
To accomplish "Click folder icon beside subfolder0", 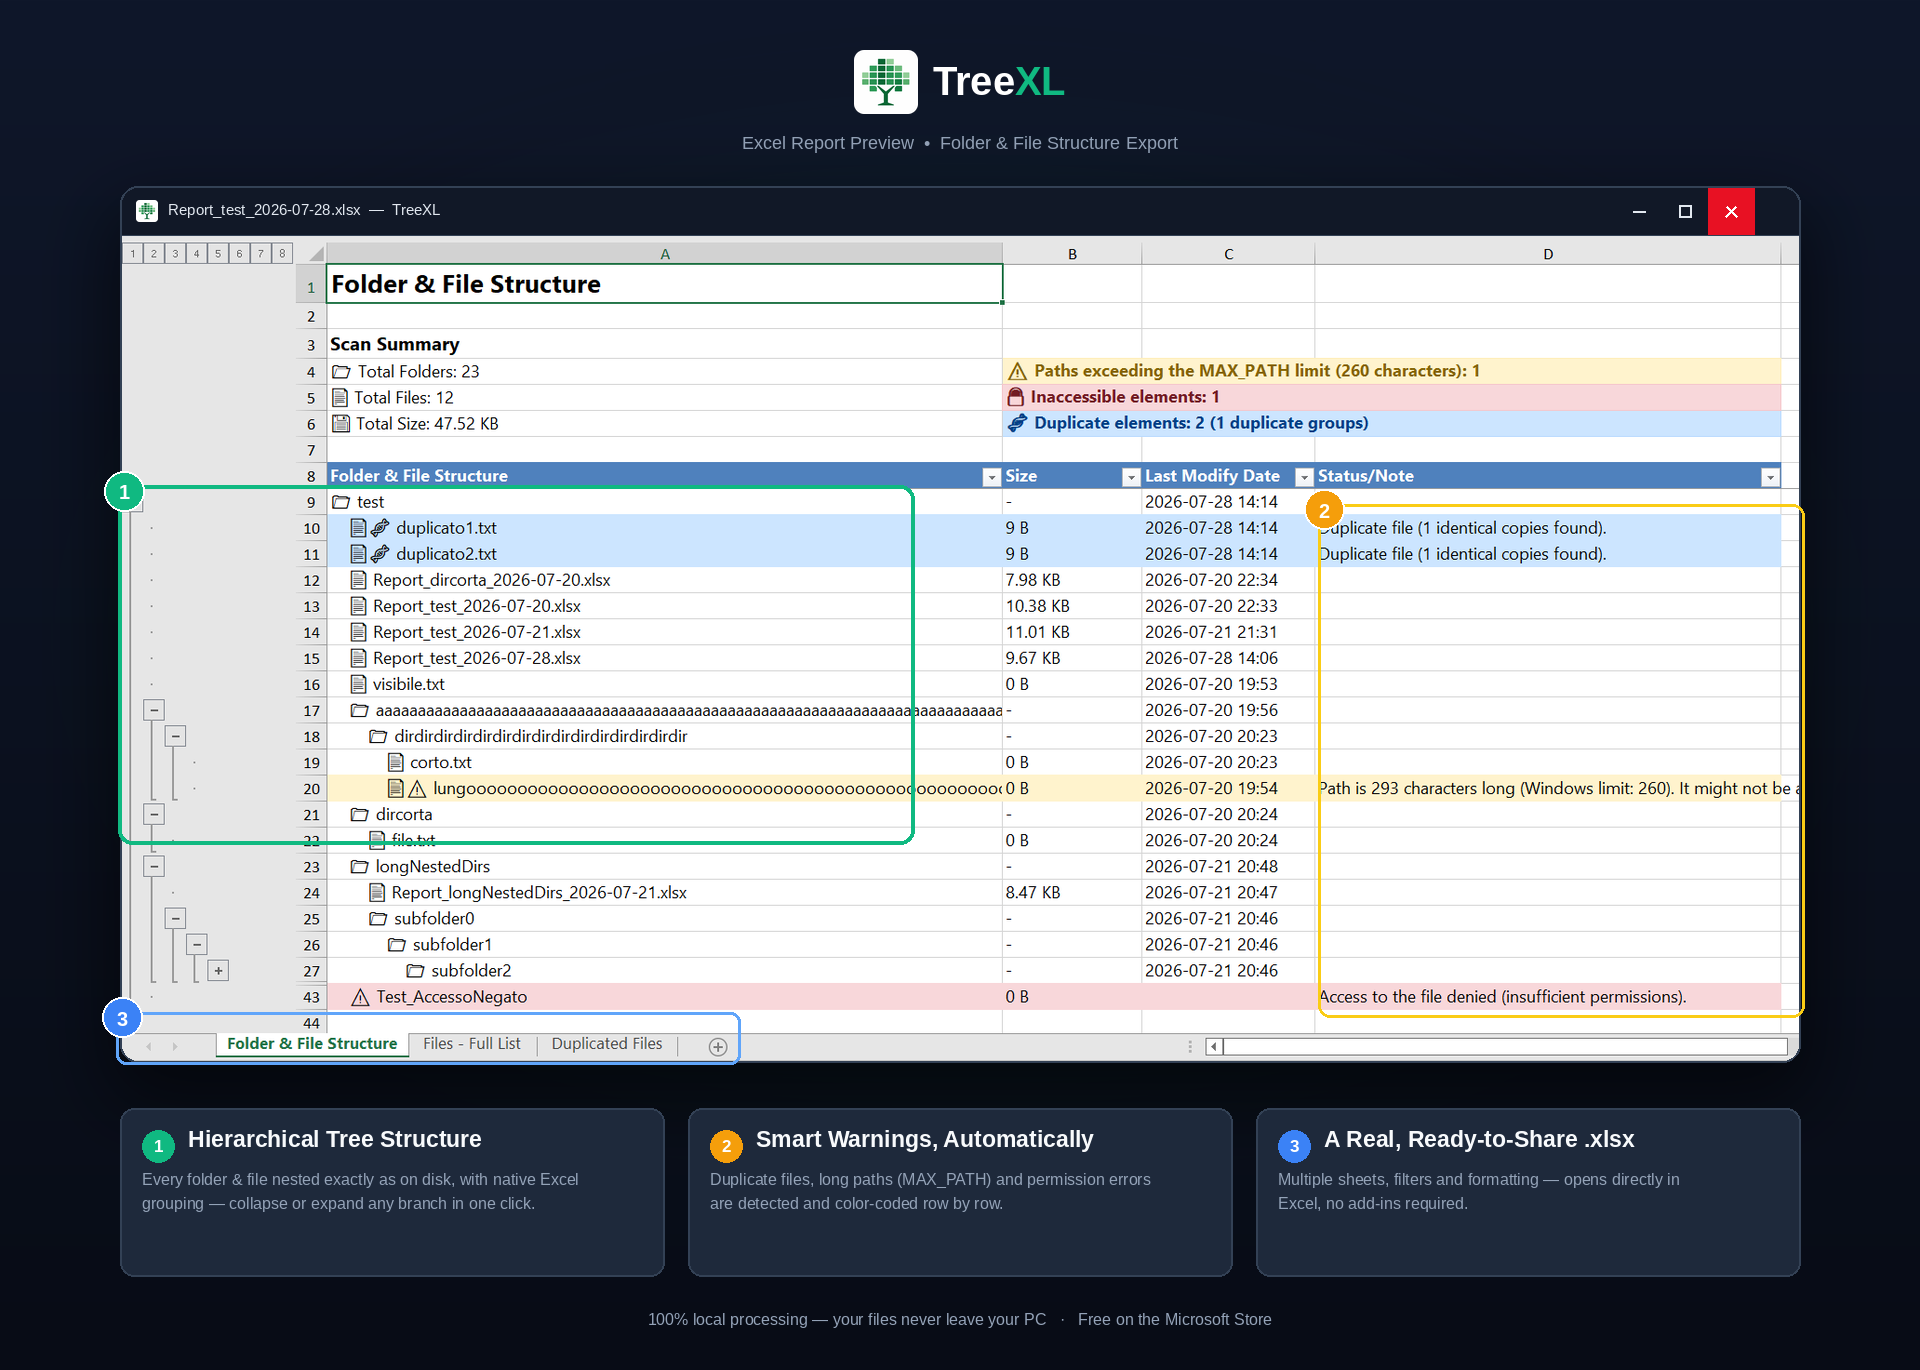I will pos(378,919).
